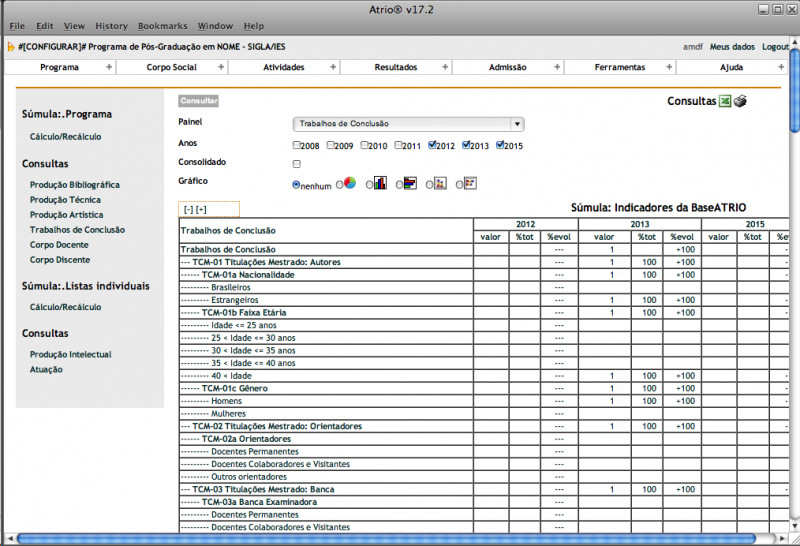Select the pie chart graph icon
This screenshot has height=546, width=800.
coord(350,184)
